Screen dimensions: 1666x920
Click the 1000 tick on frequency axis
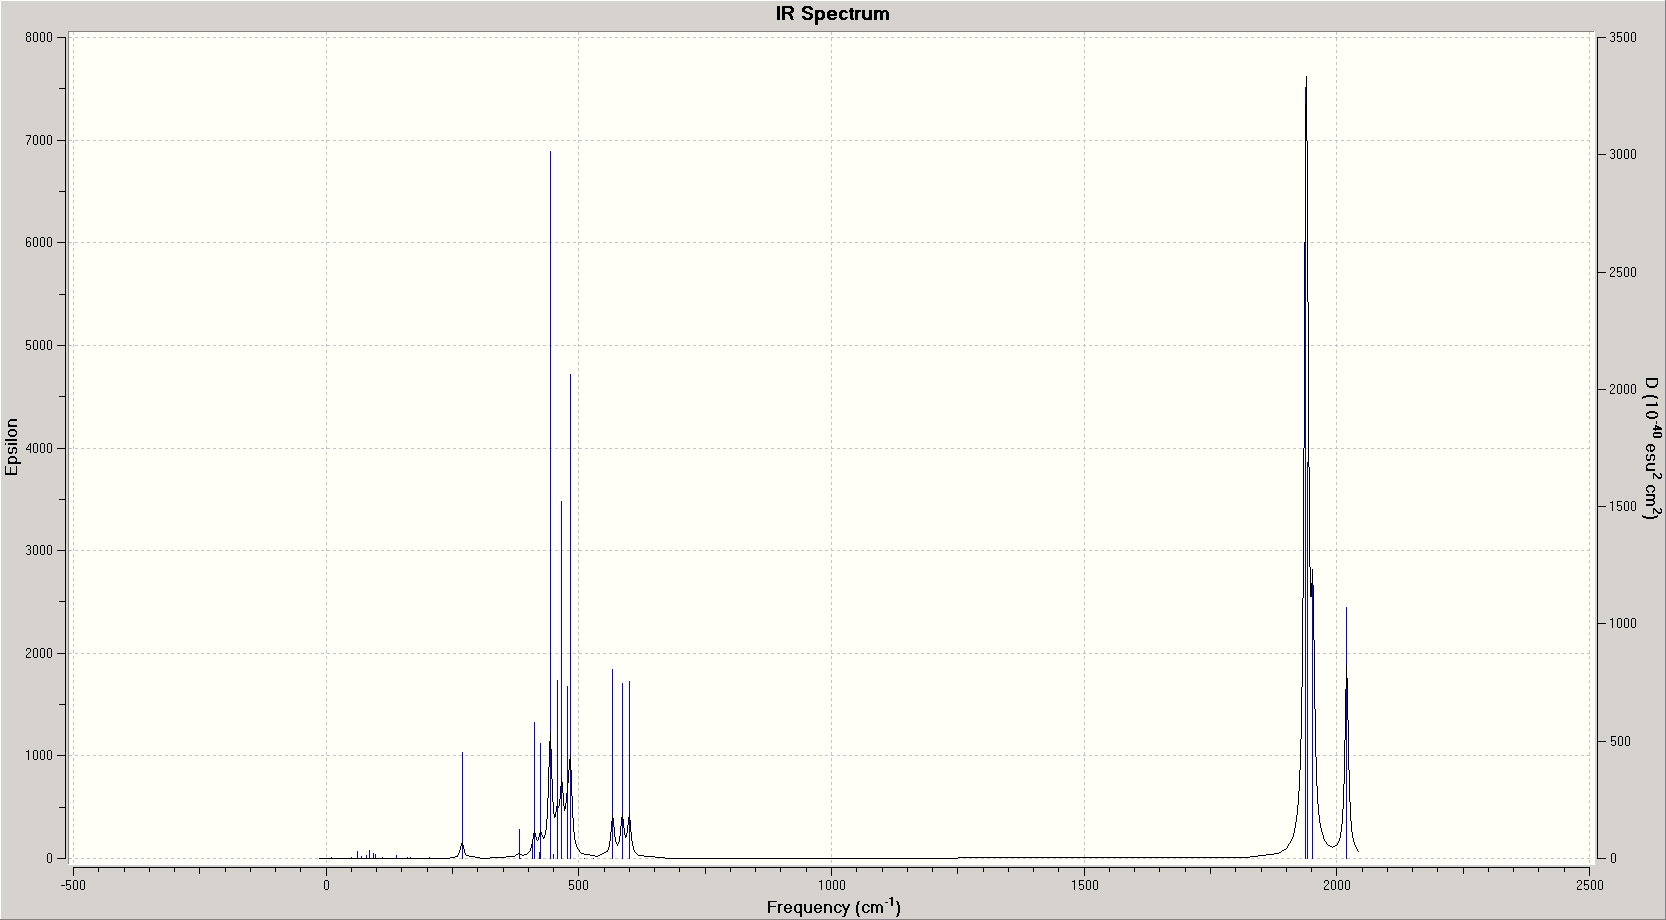click(x=832, y=885)
